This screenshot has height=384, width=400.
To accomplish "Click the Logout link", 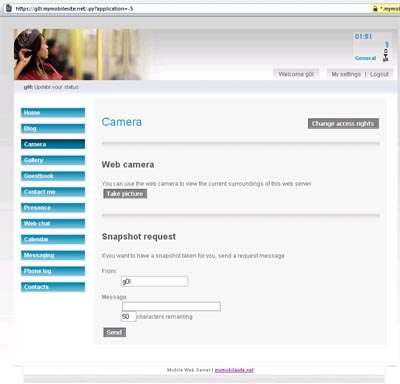I will 379,74.
